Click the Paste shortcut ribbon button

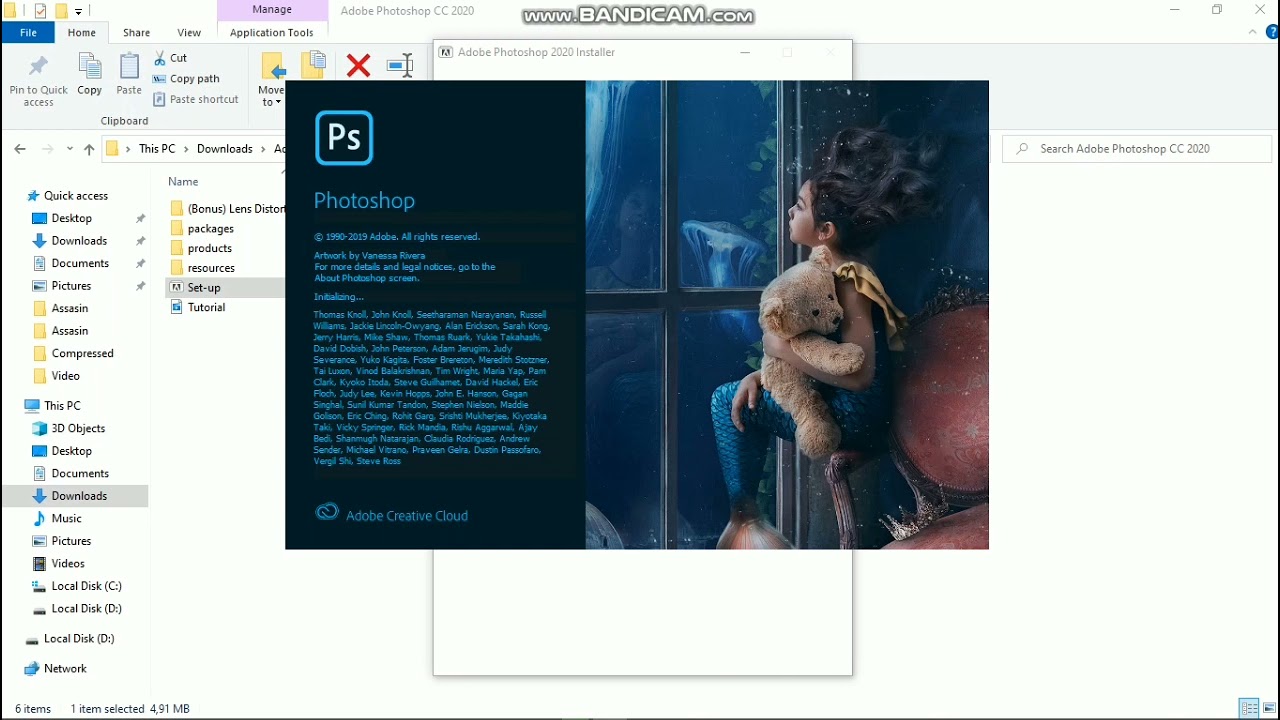196,99
